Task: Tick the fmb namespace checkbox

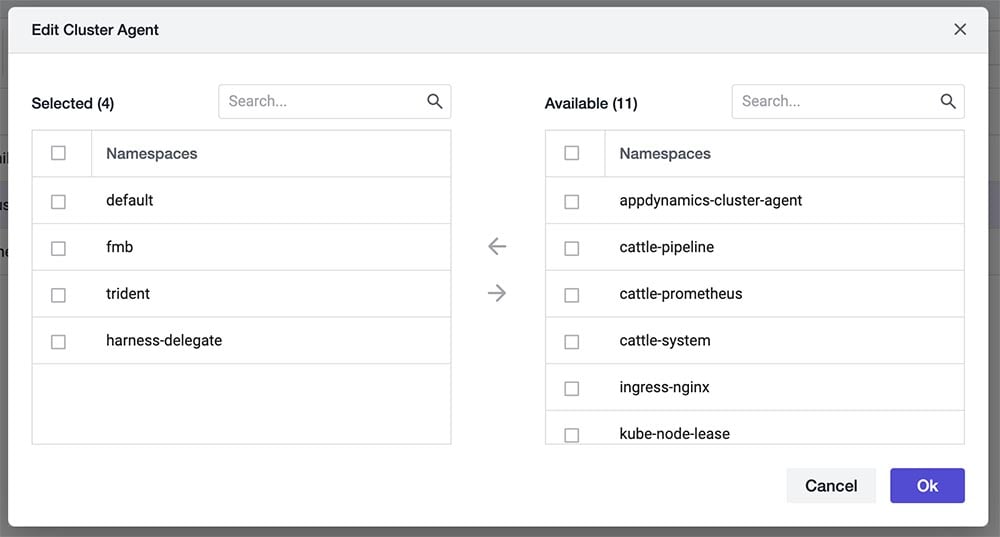Action: [x=58, y=248]
